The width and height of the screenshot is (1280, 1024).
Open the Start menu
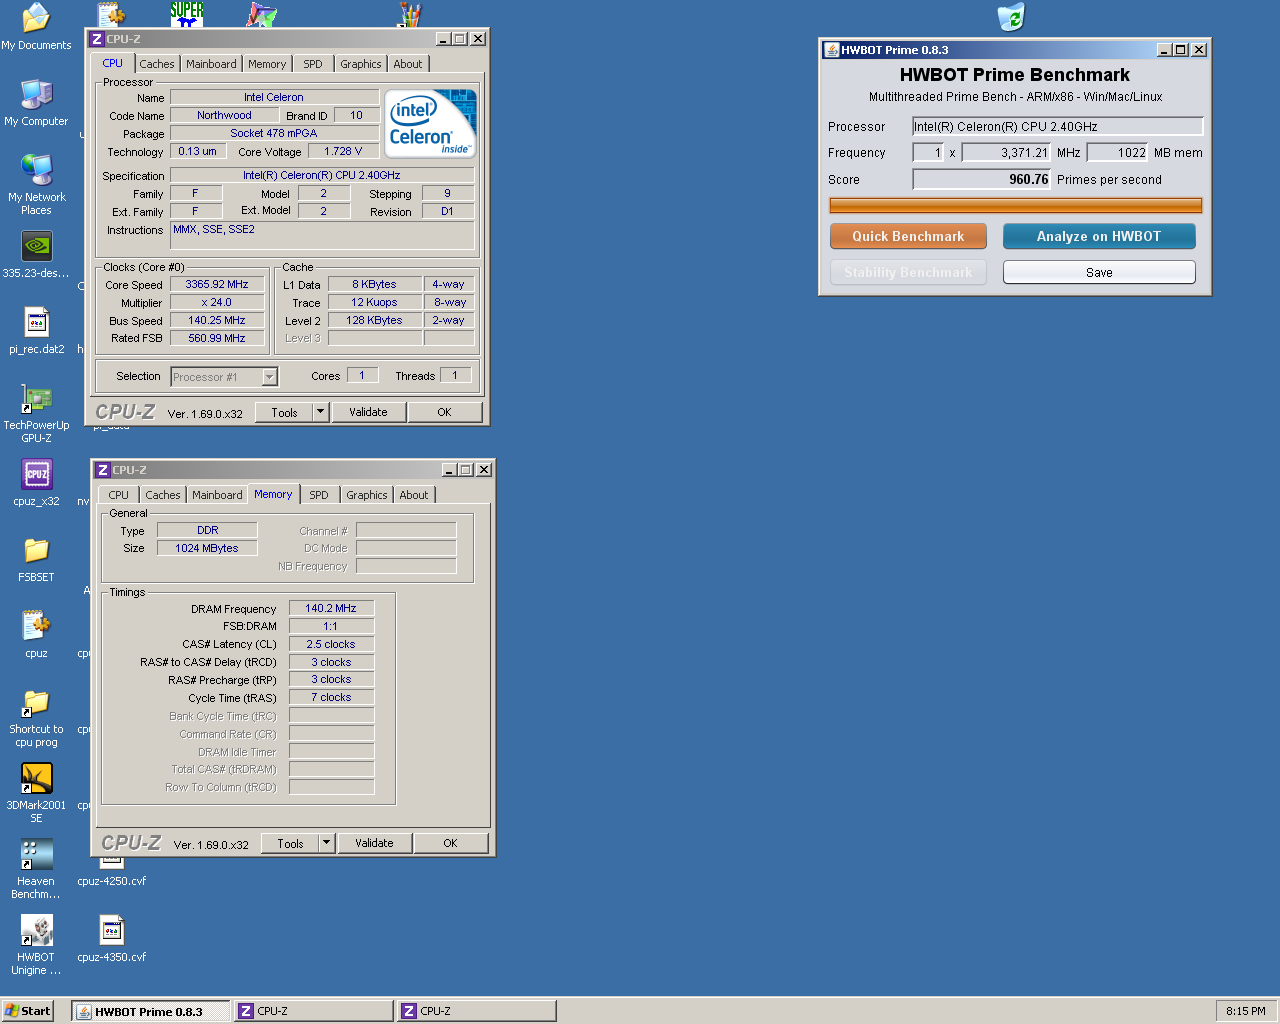[x=28, y=1011]
